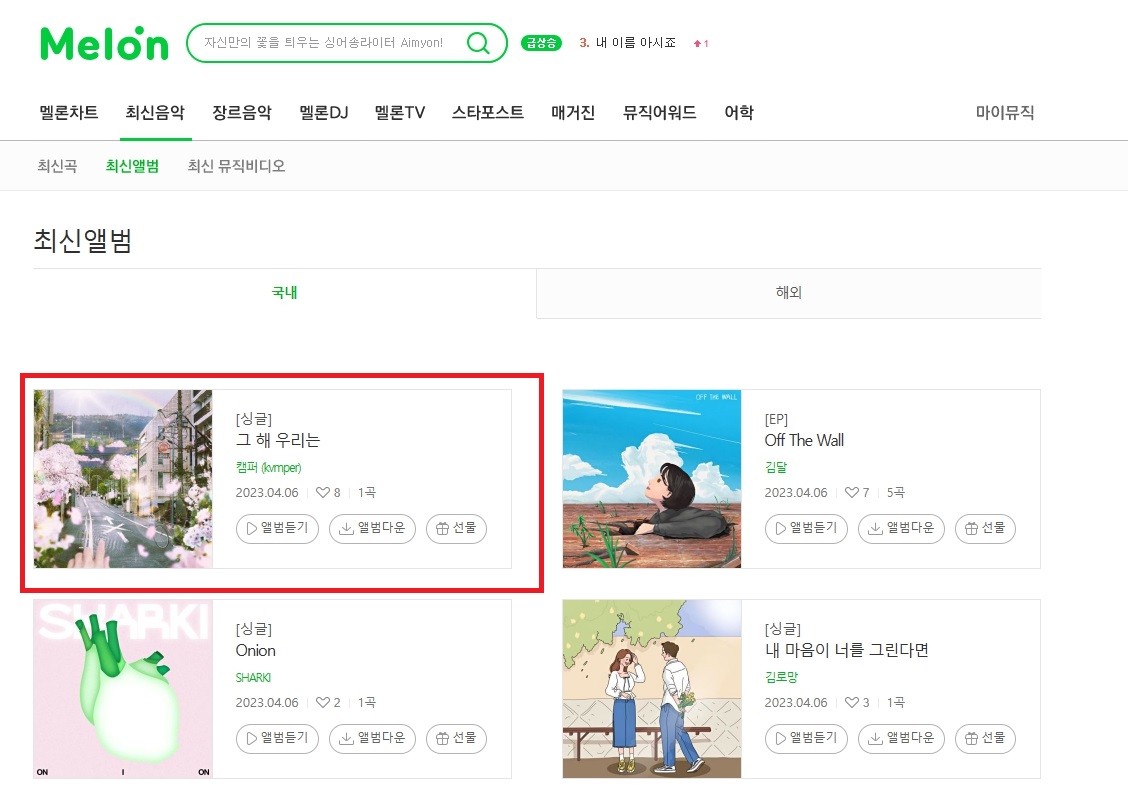Open album title Onion
The width and height of the screenshot is (1128, 791).
pos(255,651)
